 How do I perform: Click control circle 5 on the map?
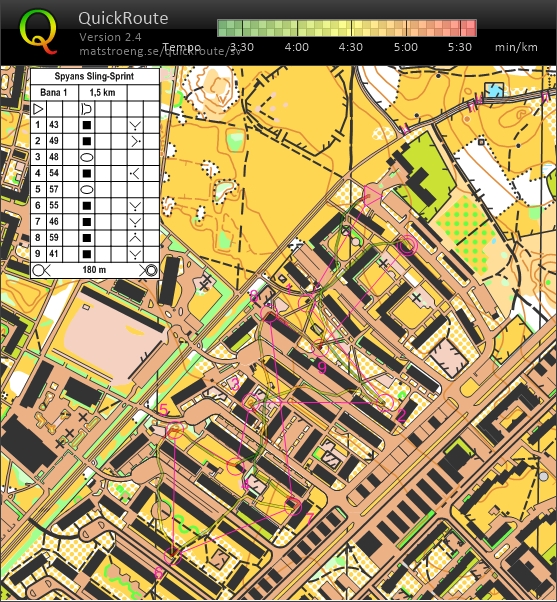coord(175,430)
